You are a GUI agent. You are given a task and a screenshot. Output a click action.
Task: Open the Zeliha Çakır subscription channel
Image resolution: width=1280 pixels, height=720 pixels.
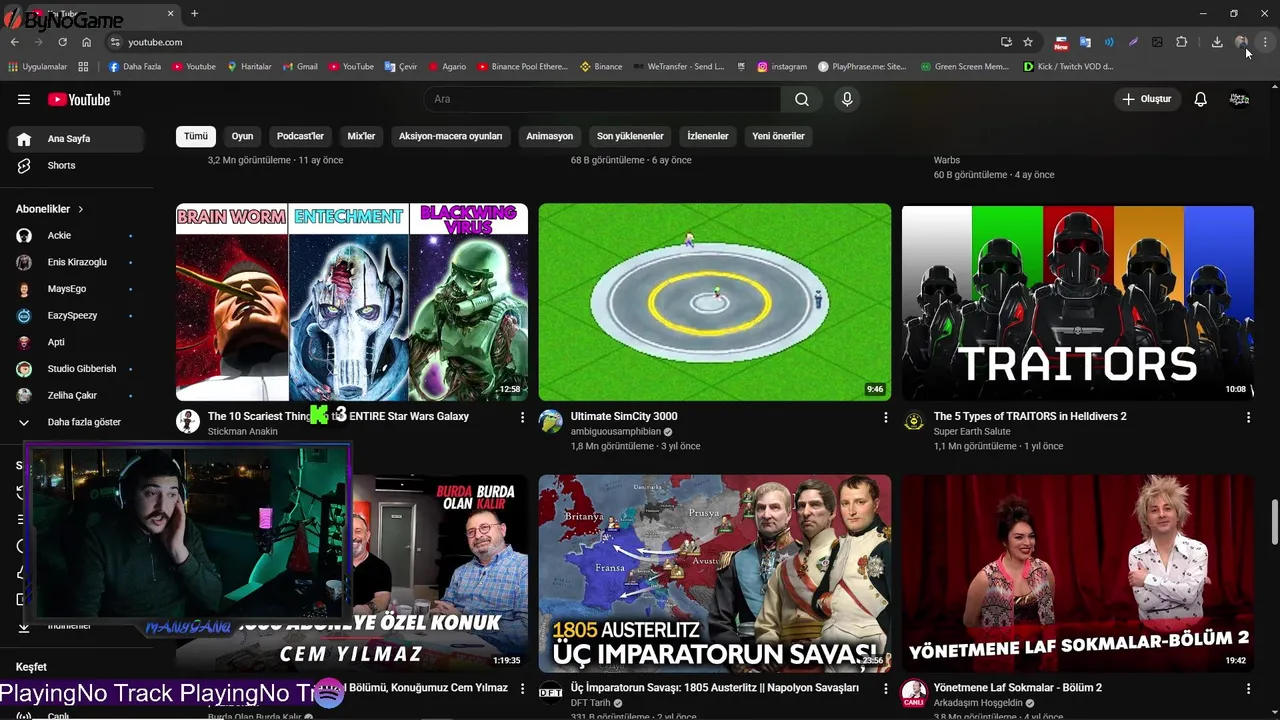point(77,395)
